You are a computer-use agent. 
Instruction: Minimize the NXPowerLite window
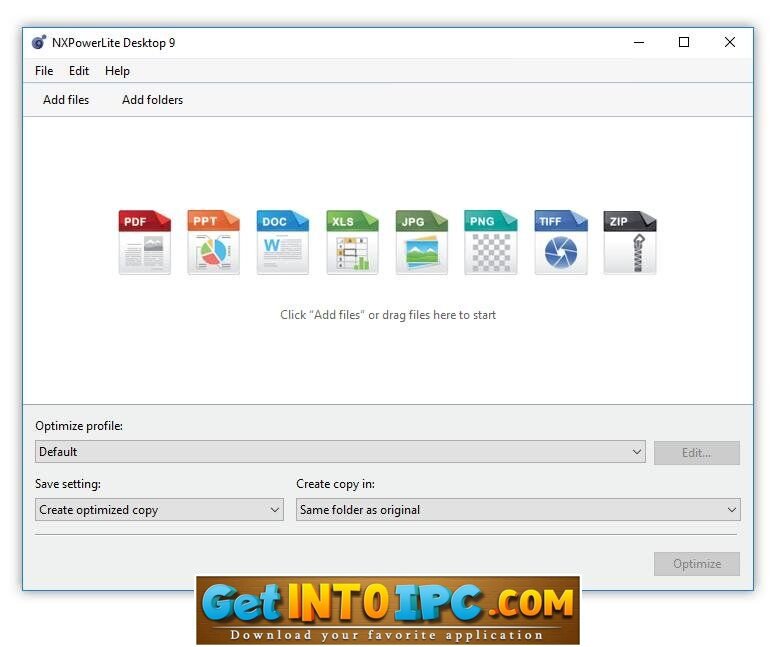click(x=639, y=43)
